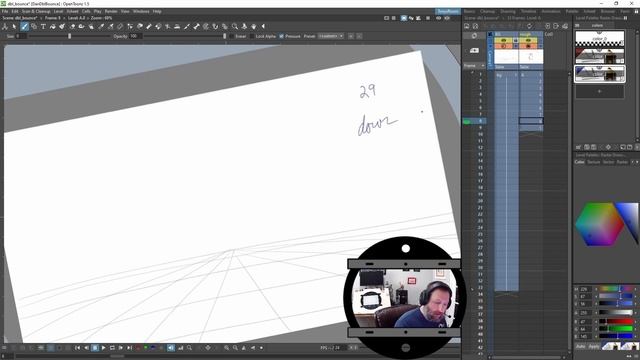Open the Scan & Cleanup menu
Image resolution: width=640 pixels, height=360 pixels.
36,11
